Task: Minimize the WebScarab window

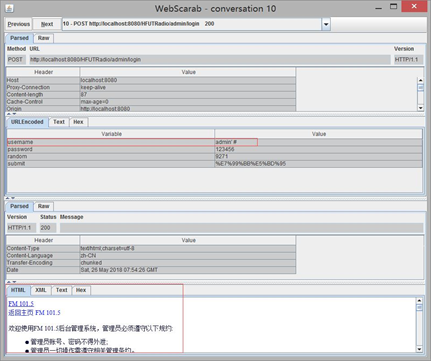Action: (x=379, y=7)
